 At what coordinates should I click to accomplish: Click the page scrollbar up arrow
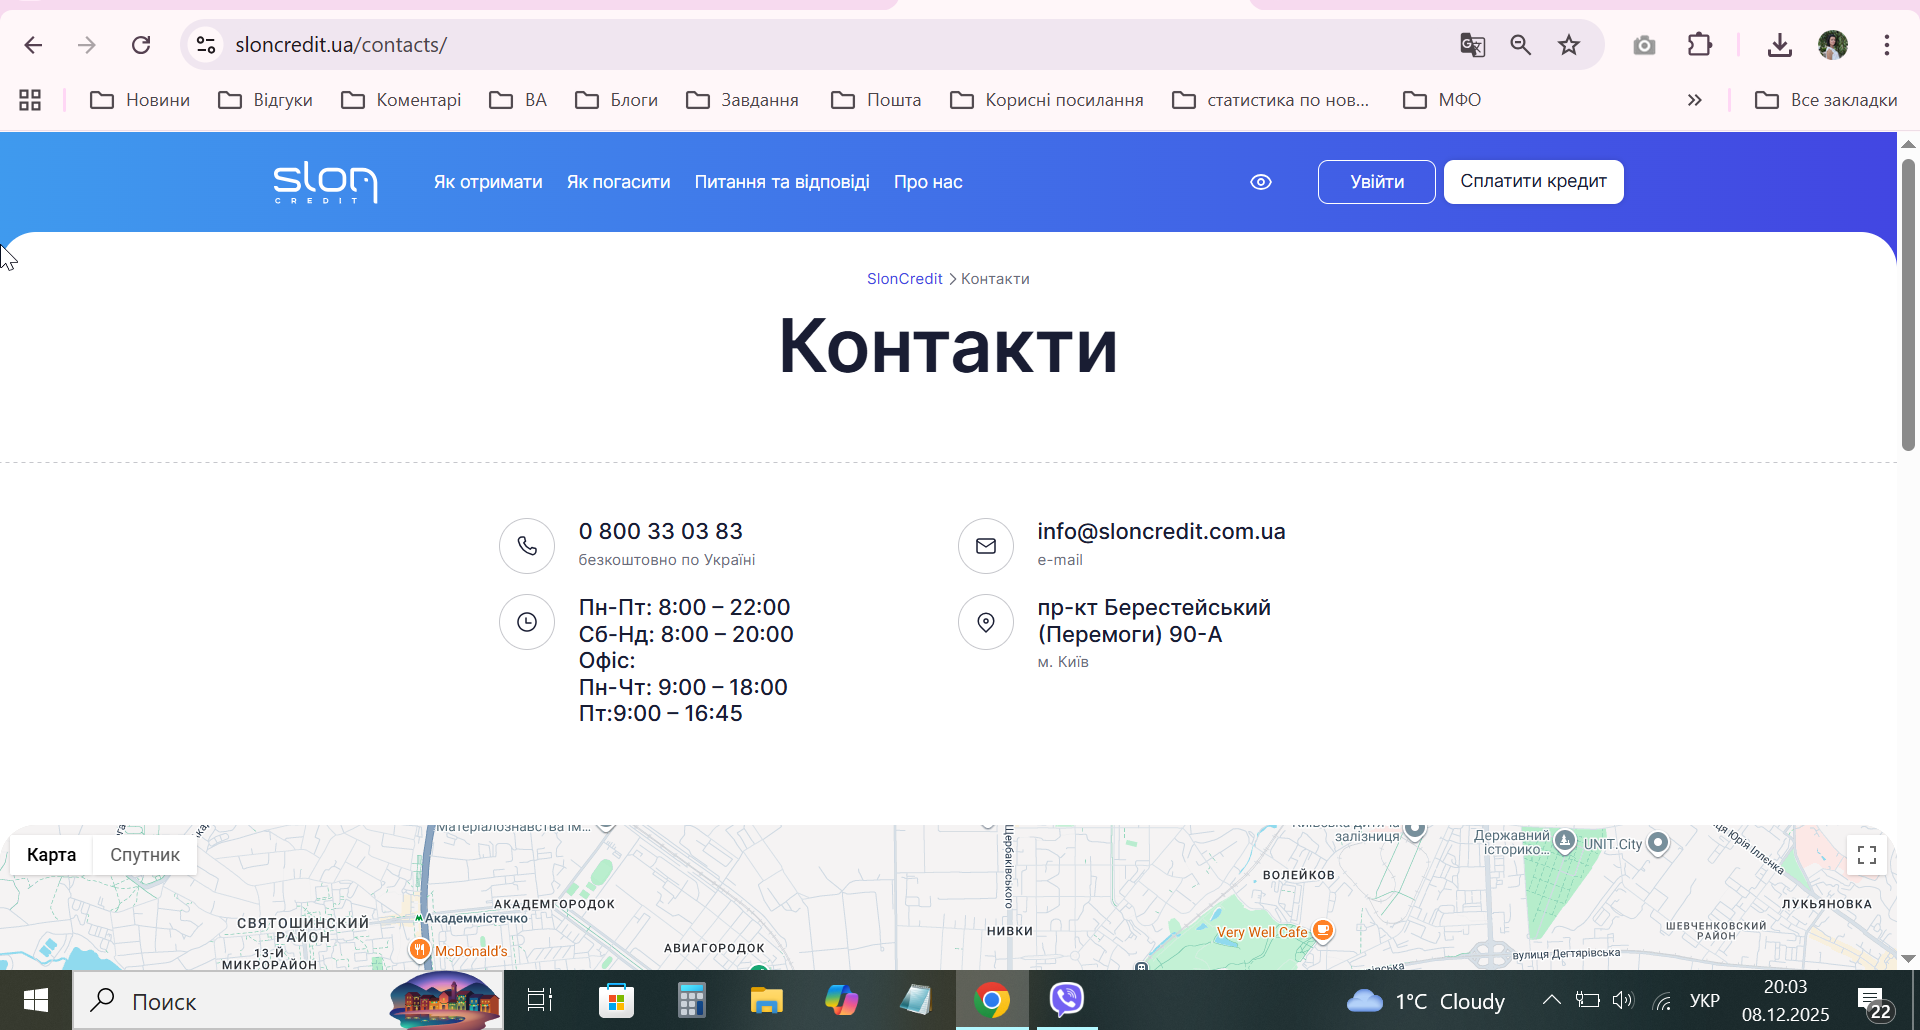pos(1908,144)
